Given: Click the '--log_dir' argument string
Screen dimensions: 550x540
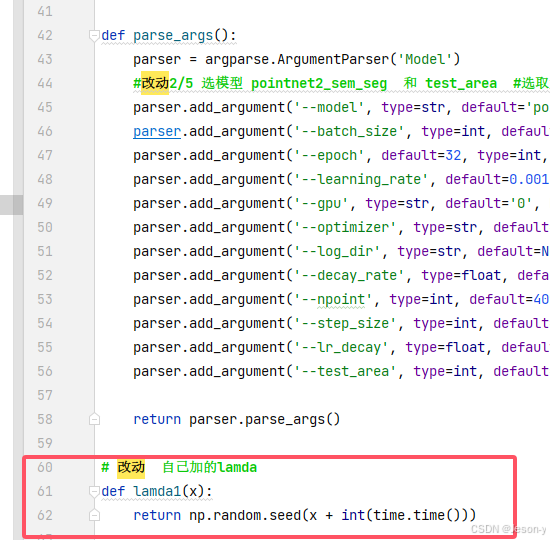Looking at the screenshot, I should 337,252.
